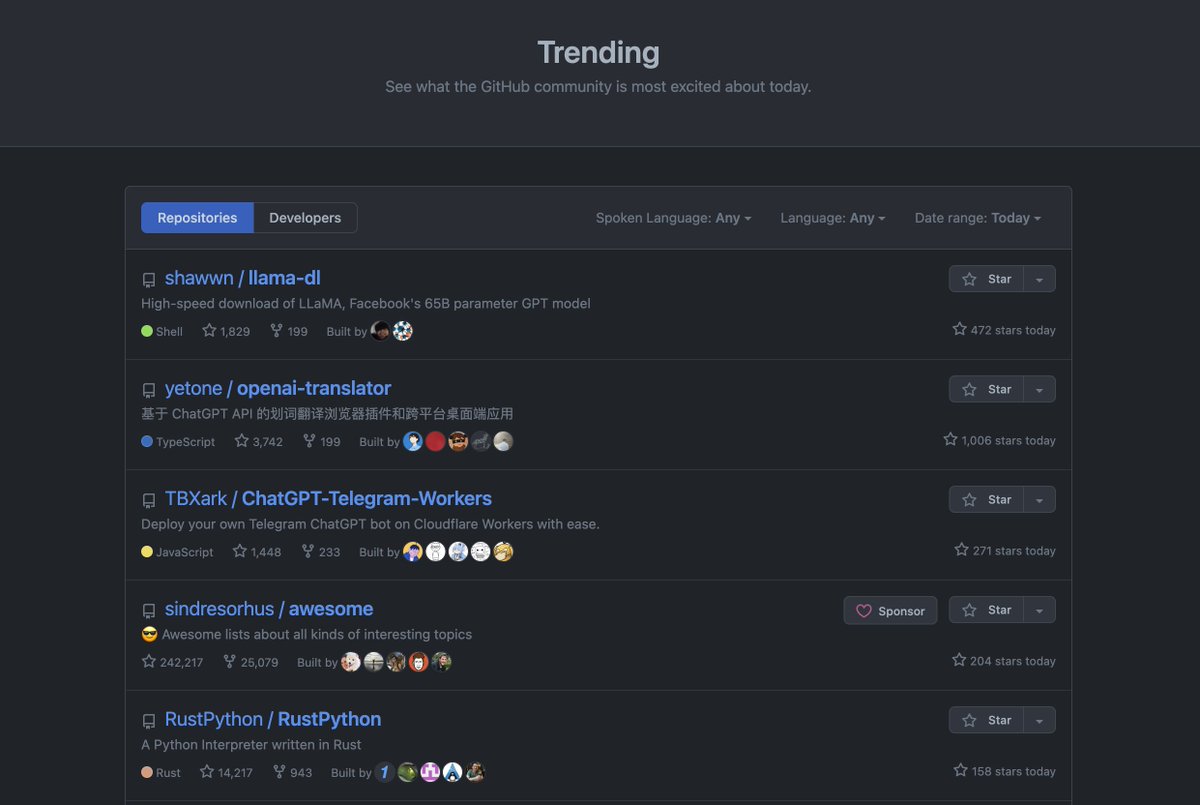This screenshot has width=1200, height=805.
Task: Switch to the Developers tab
Action: [305, 218]
